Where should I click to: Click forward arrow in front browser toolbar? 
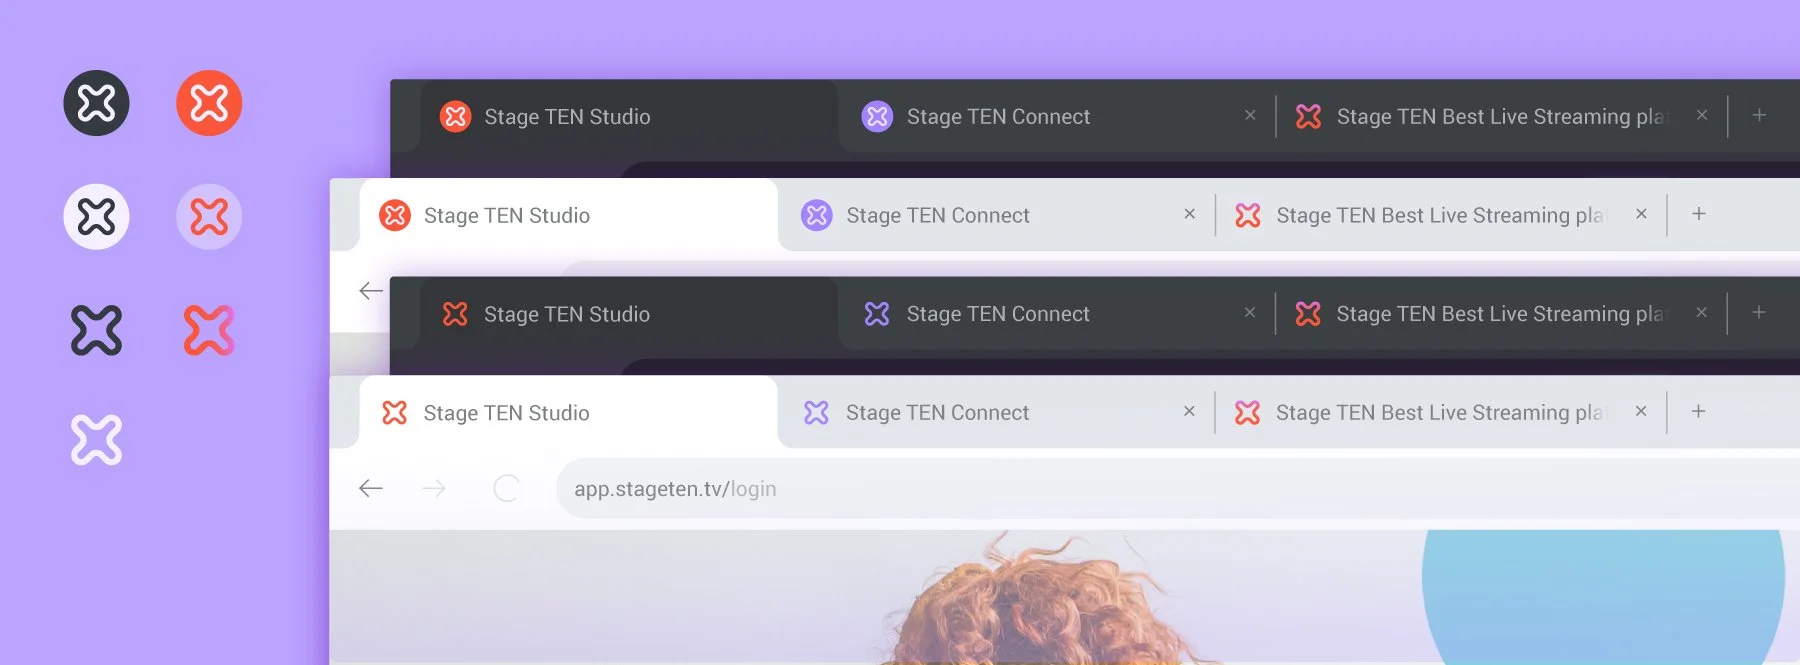(x=433, y=488)
